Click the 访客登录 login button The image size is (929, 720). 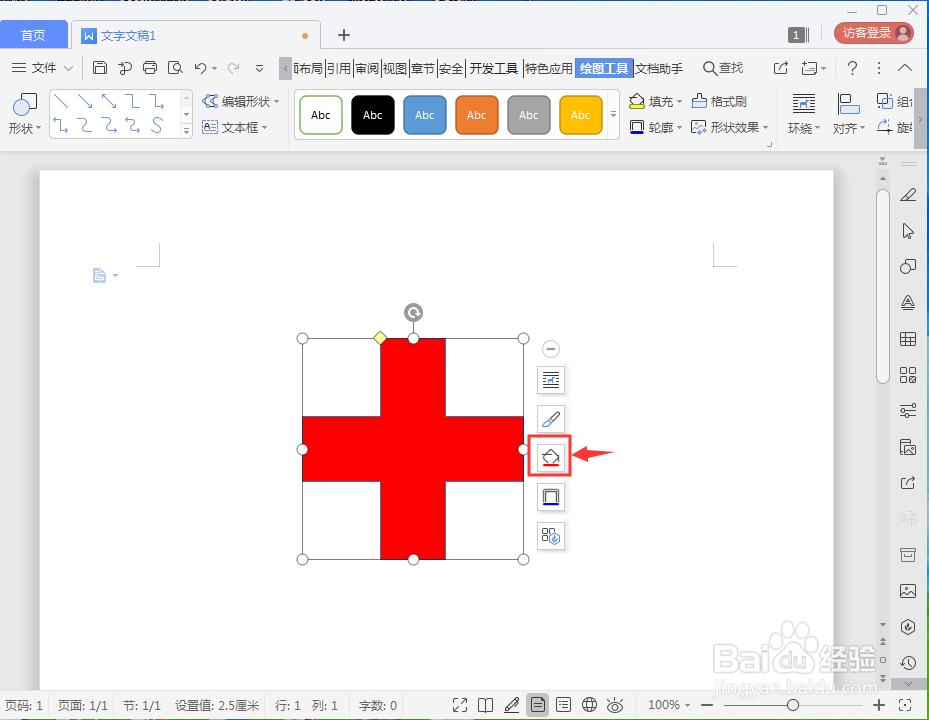[874, 33]
